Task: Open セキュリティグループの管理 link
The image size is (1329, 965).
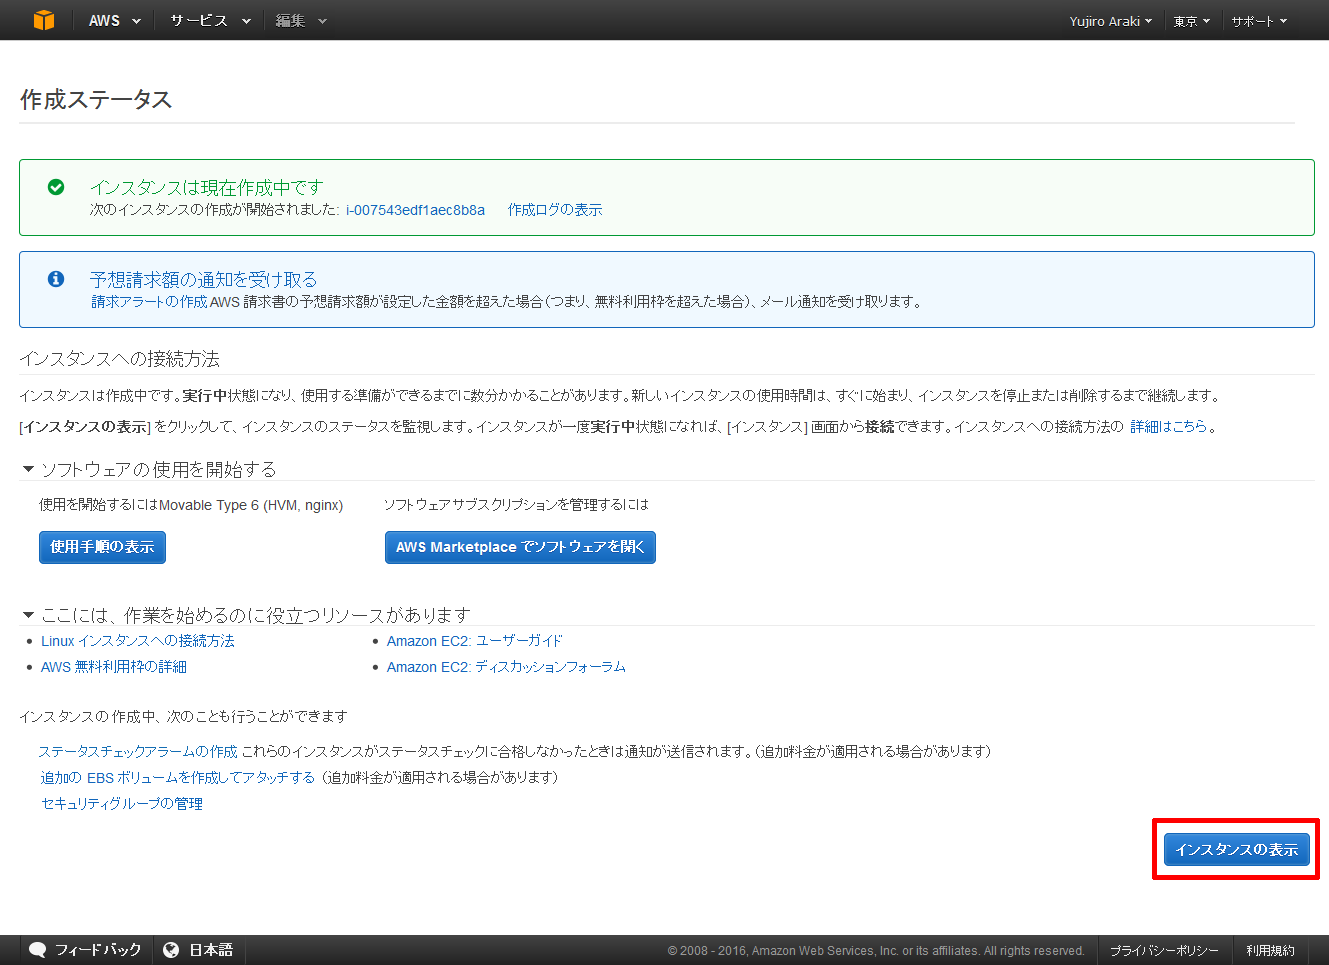Action: [122, 804]
